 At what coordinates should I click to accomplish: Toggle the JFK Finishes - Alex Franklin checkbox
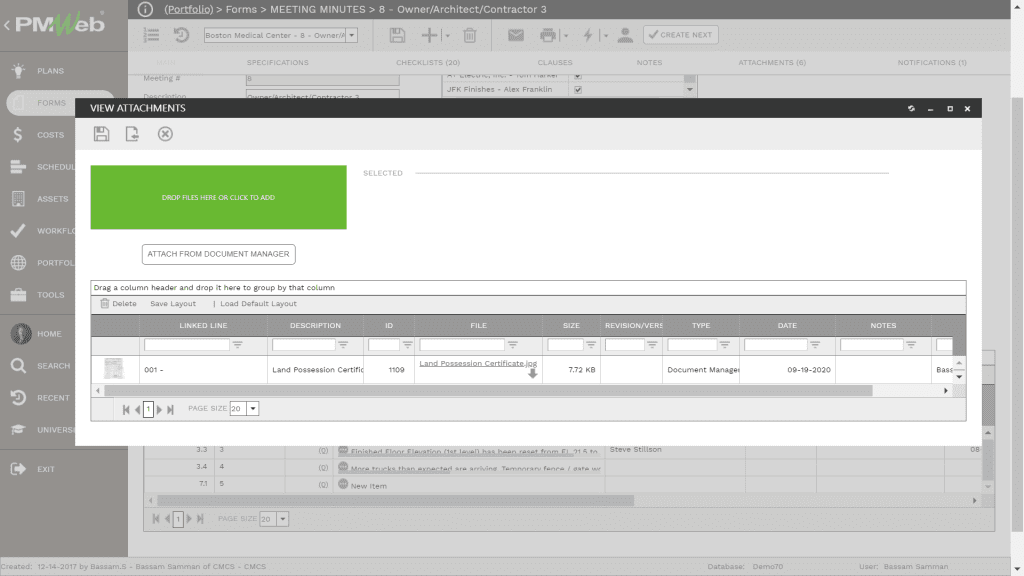(578, 89)
